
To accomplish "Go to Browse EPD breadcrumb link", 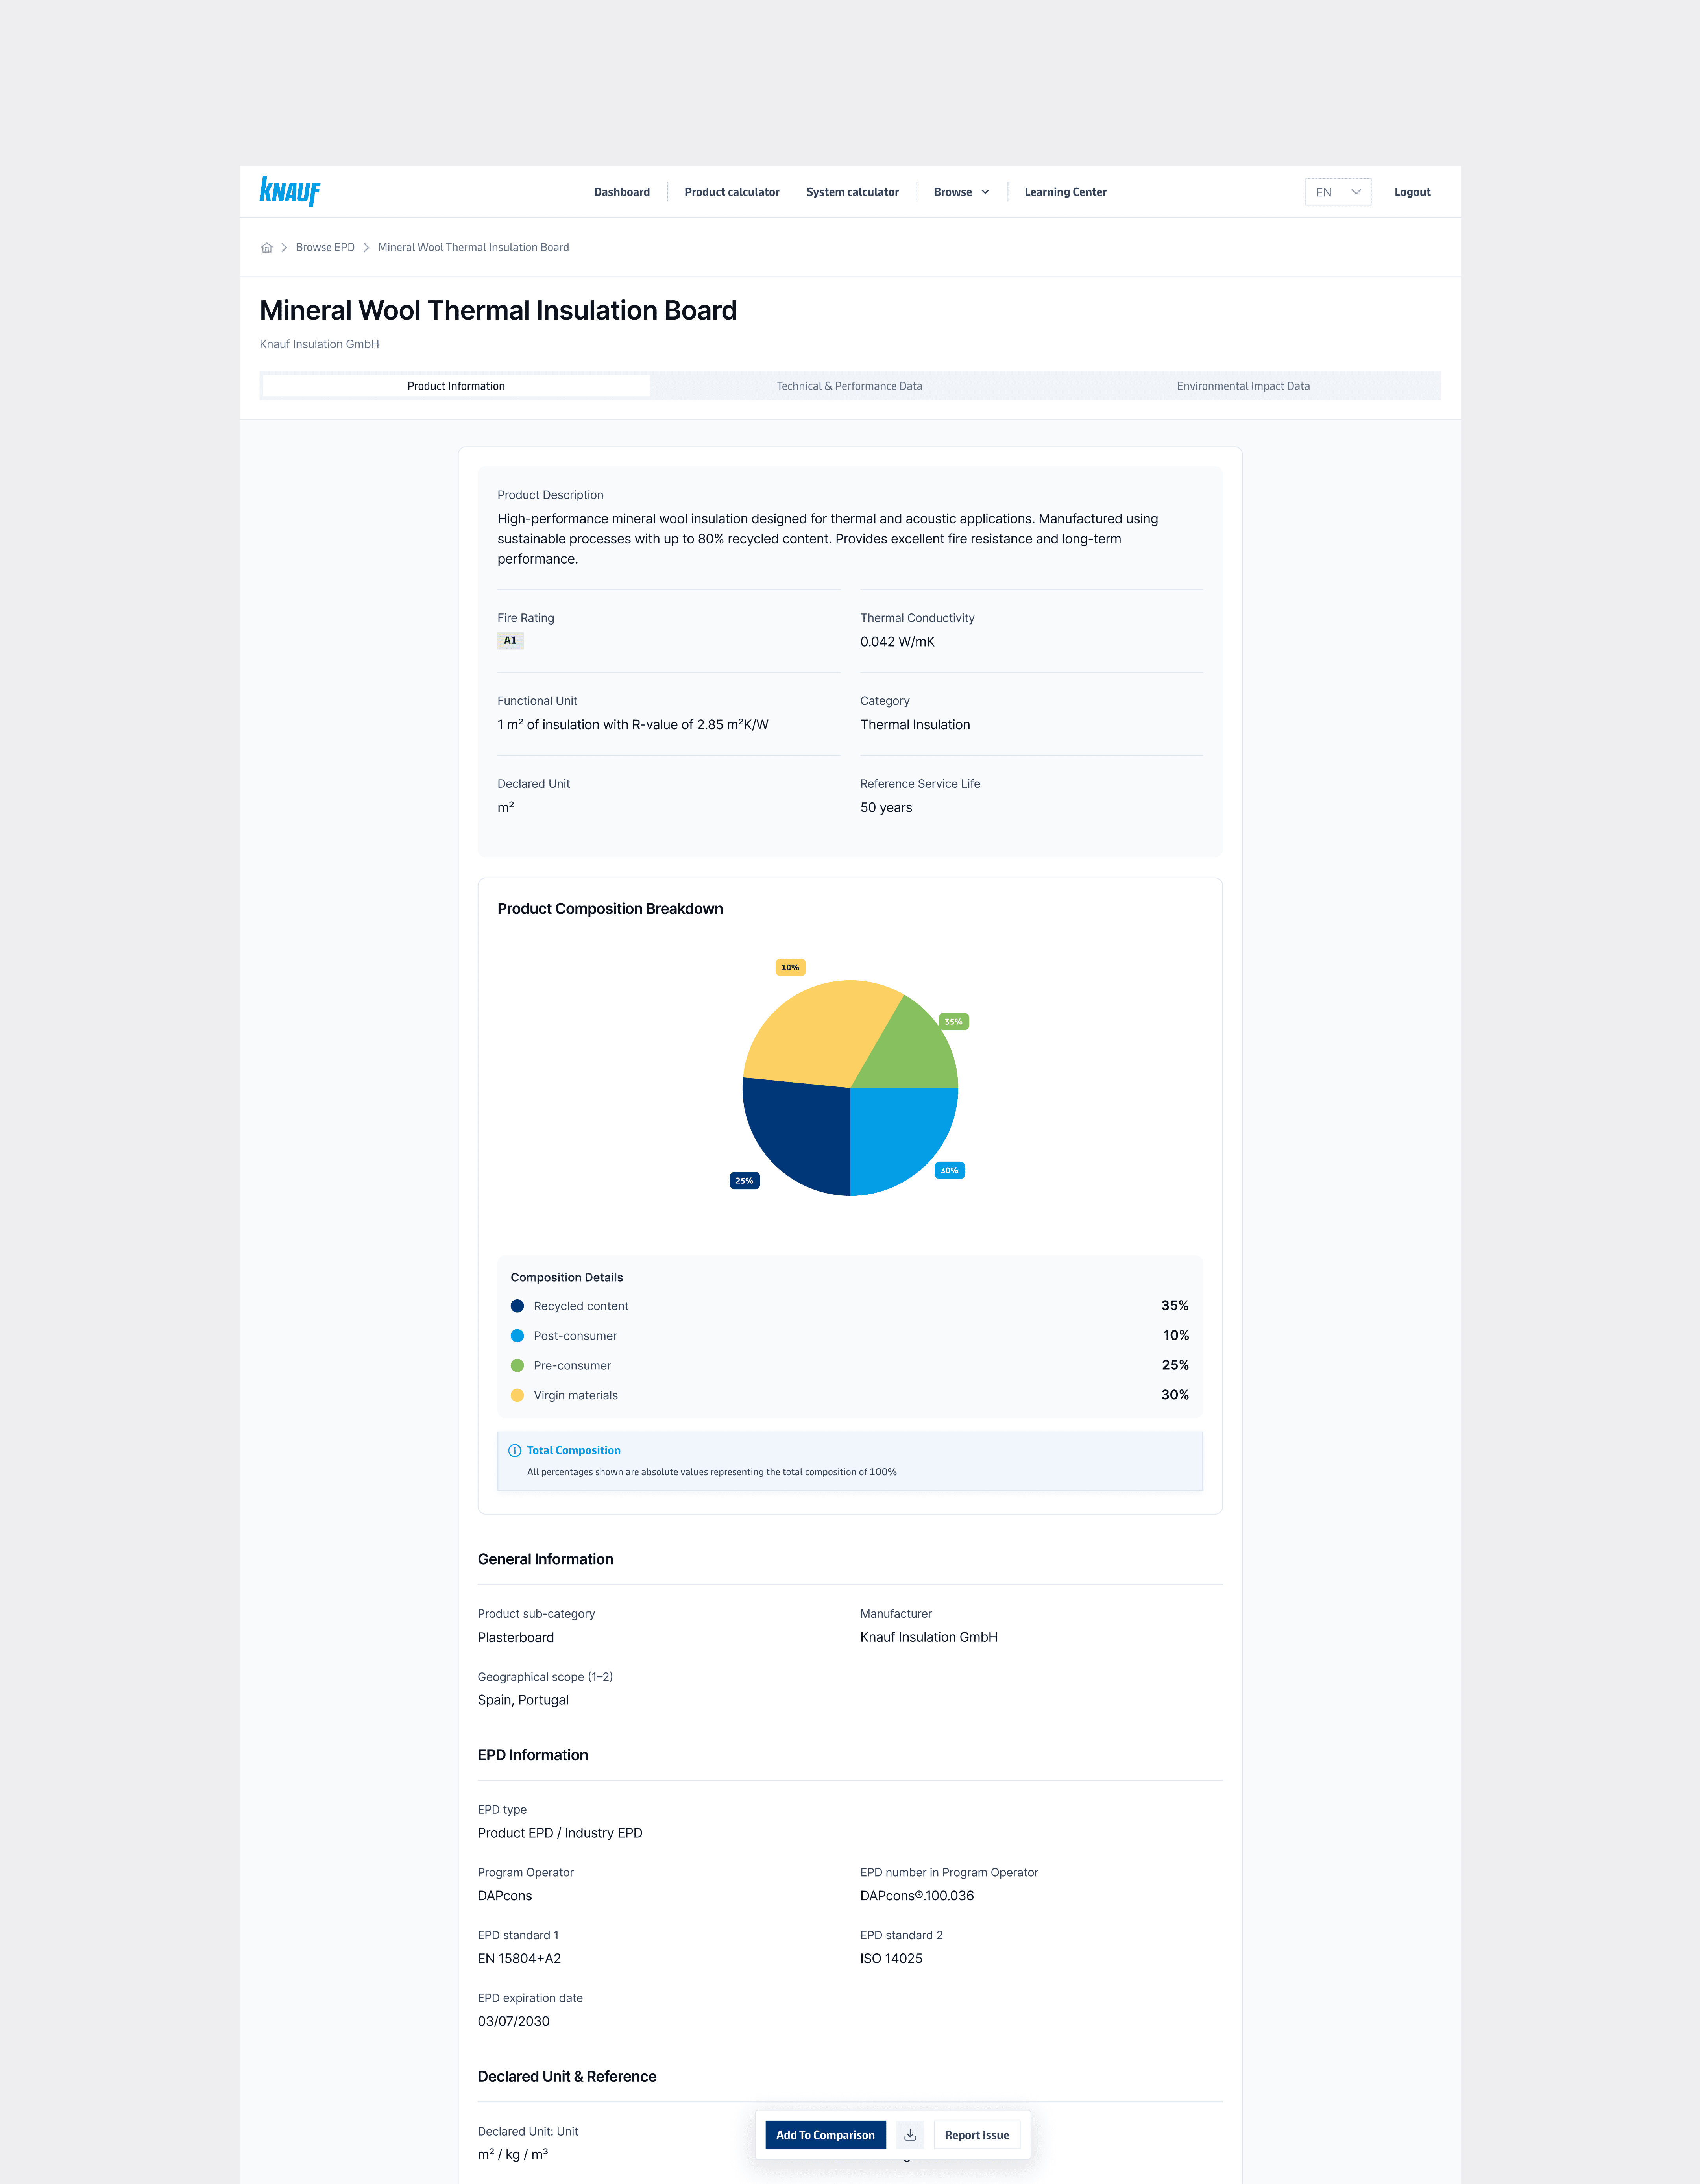I will coord(325,248).
